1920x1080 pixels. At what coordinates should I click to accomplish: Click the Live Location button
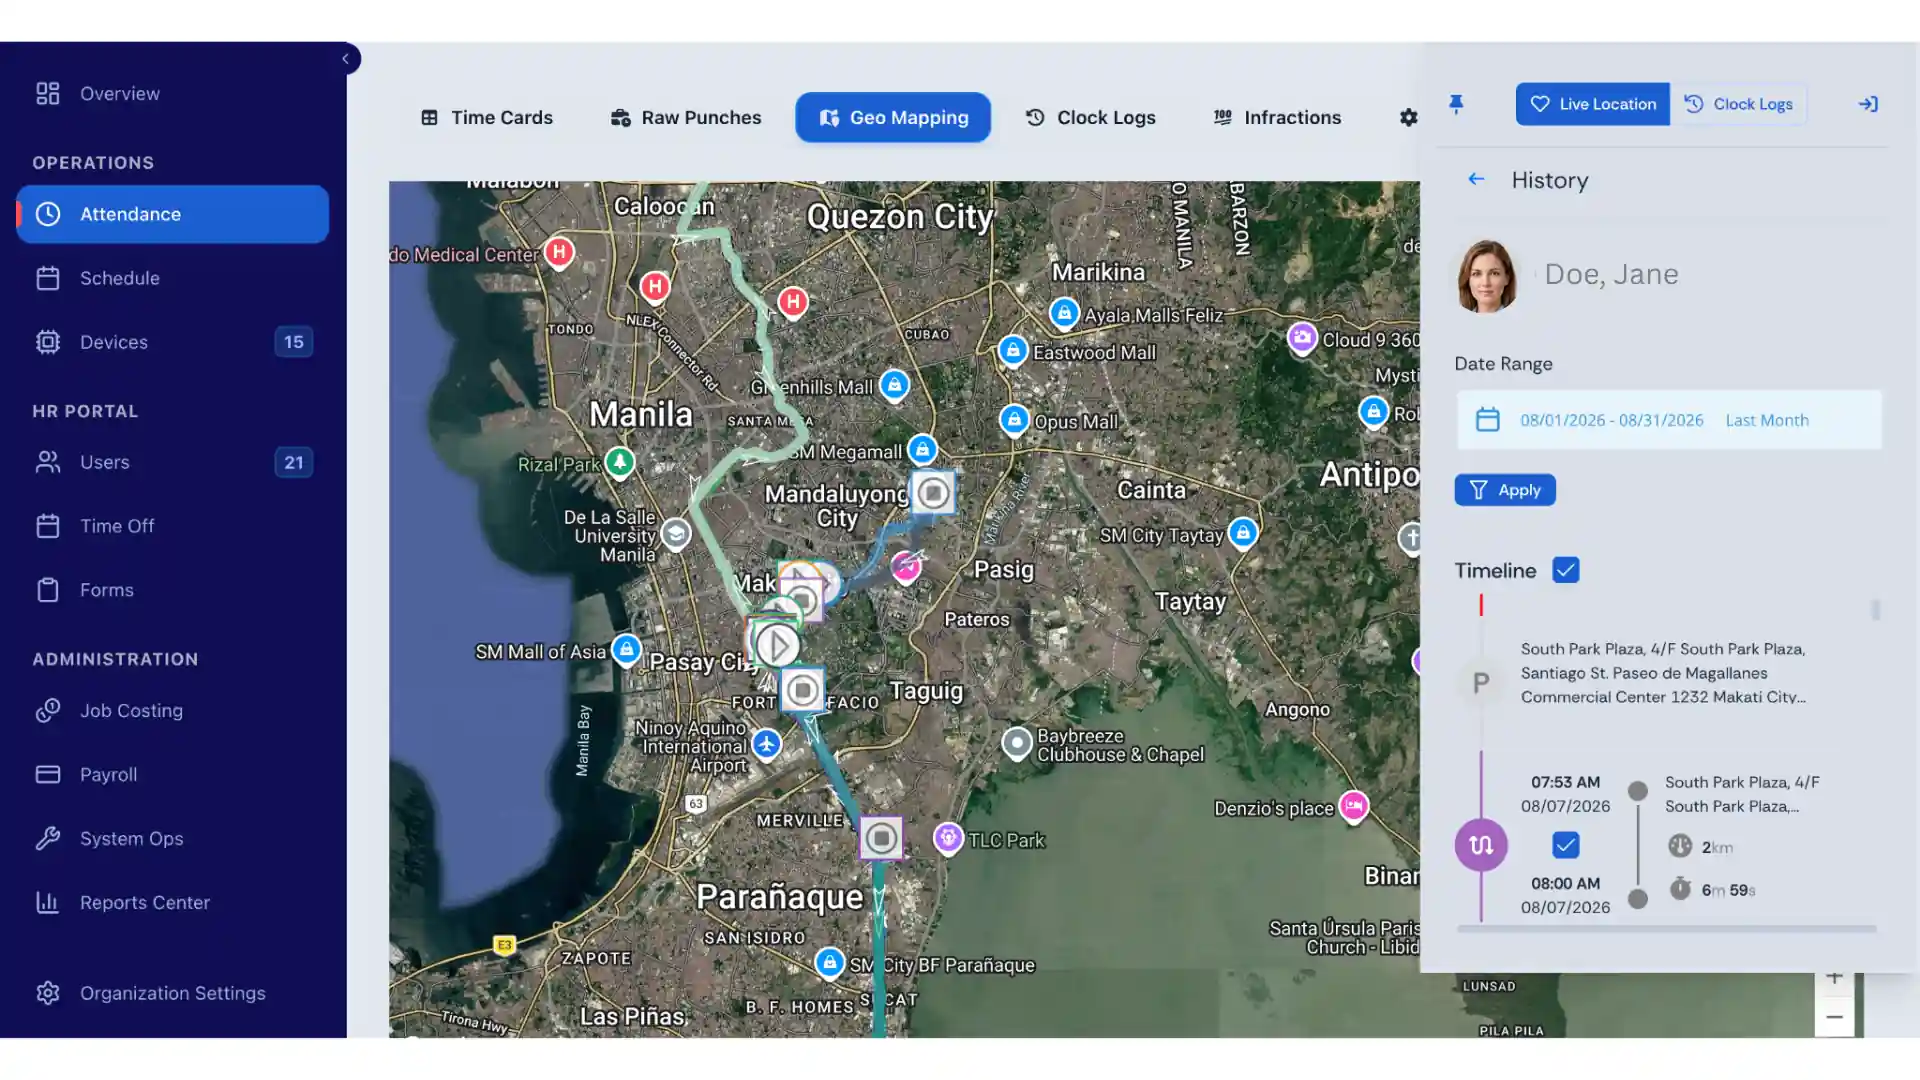(x=1593, y=104)
